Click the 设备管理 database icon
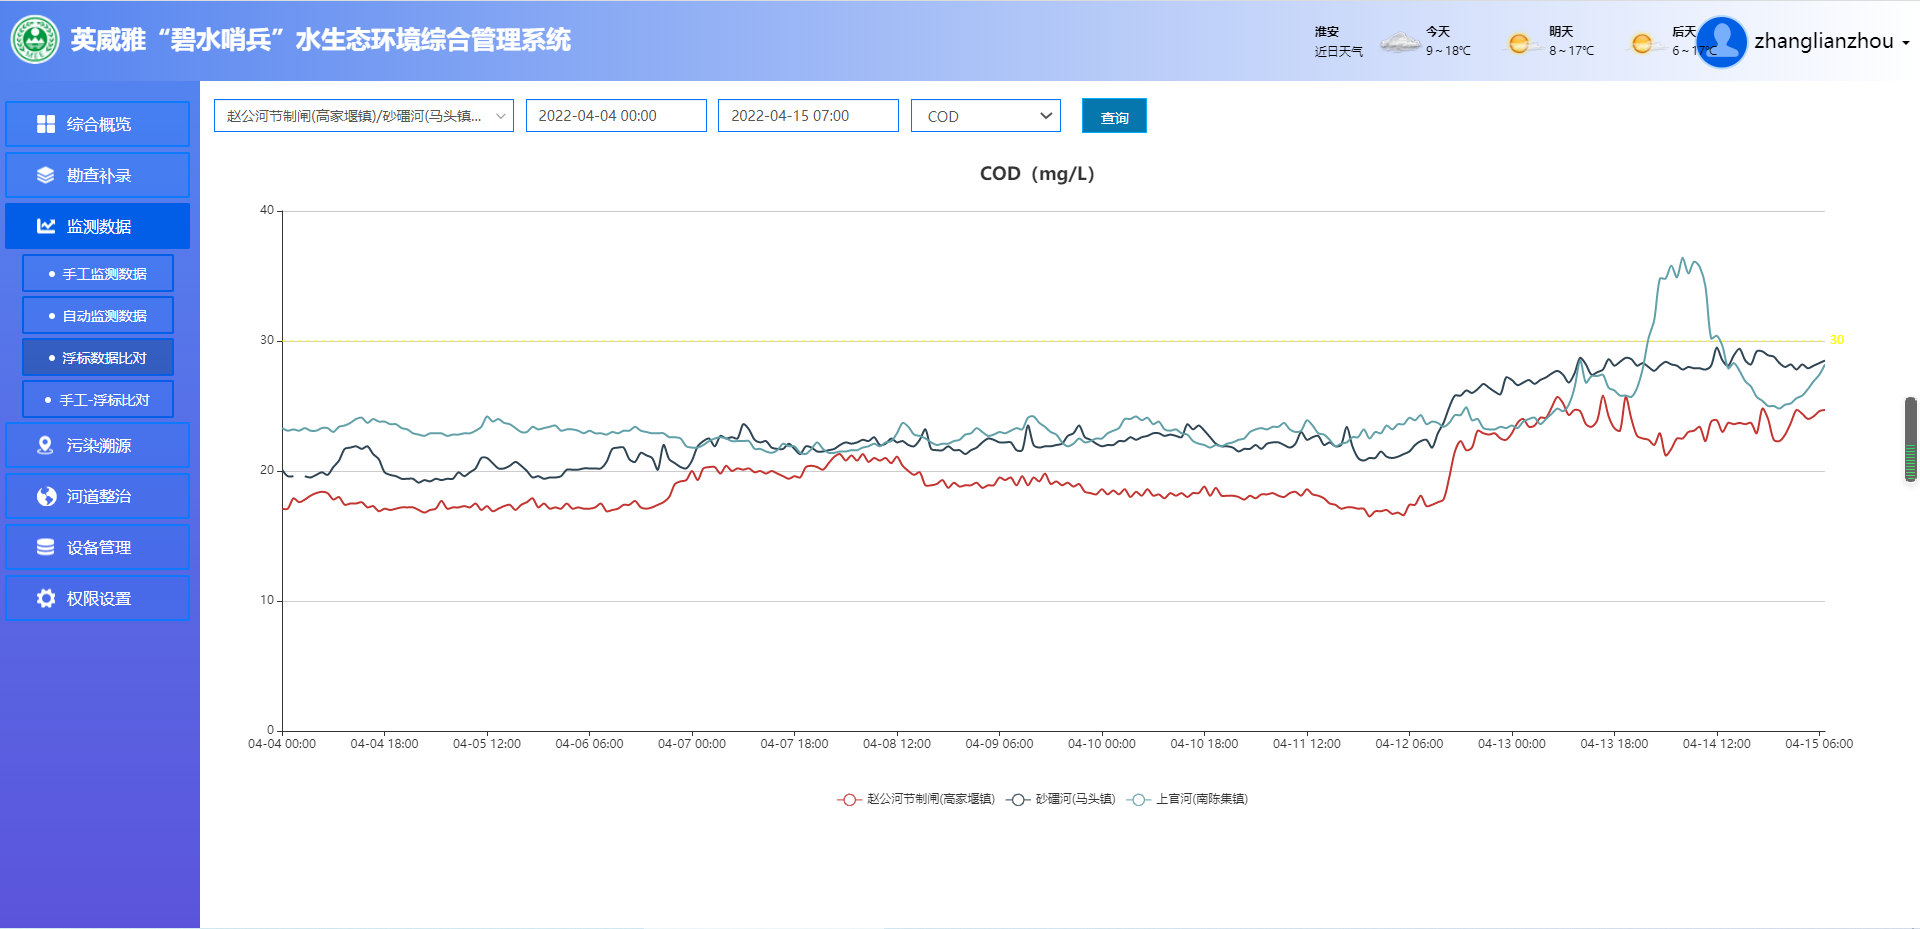Screen dimensions: 1920x929 pyautogui.click(x=46, y=547)
